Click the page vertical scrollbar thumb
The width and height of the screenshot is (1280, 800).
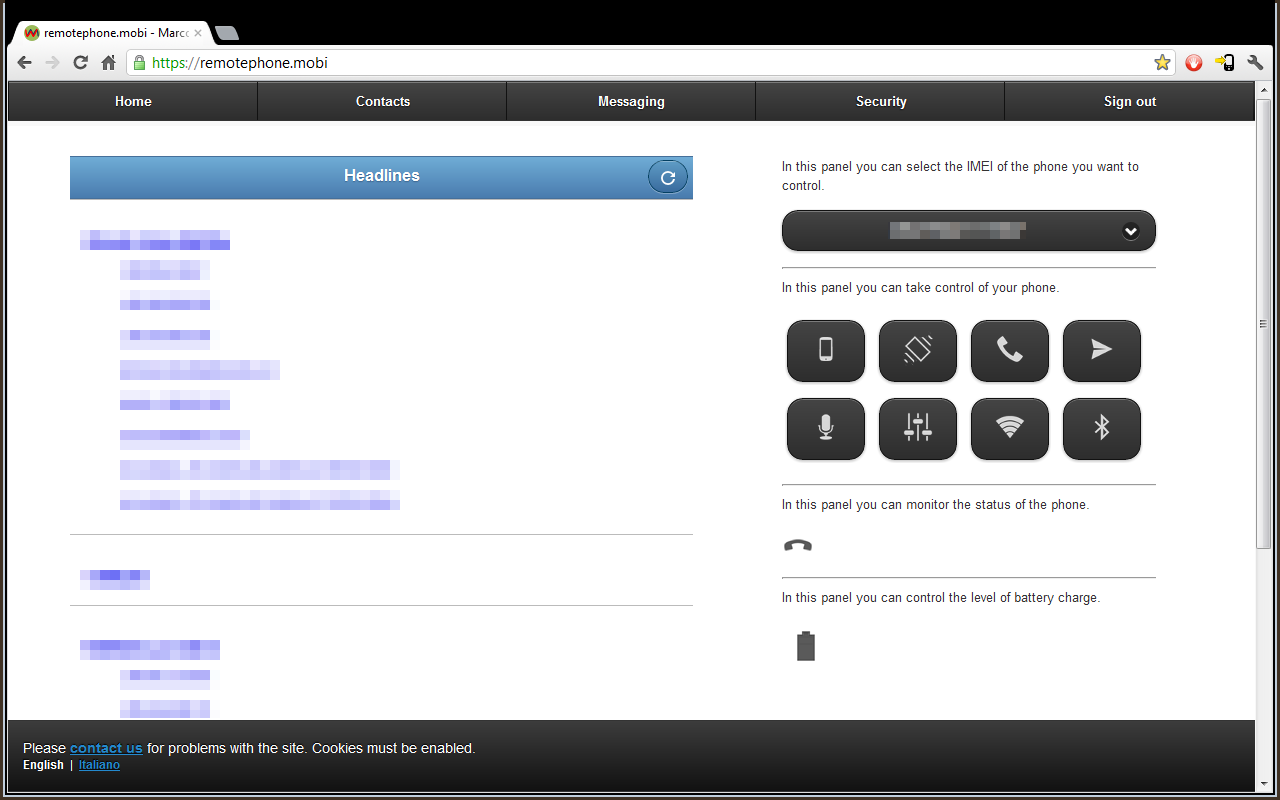point(1263,323)
